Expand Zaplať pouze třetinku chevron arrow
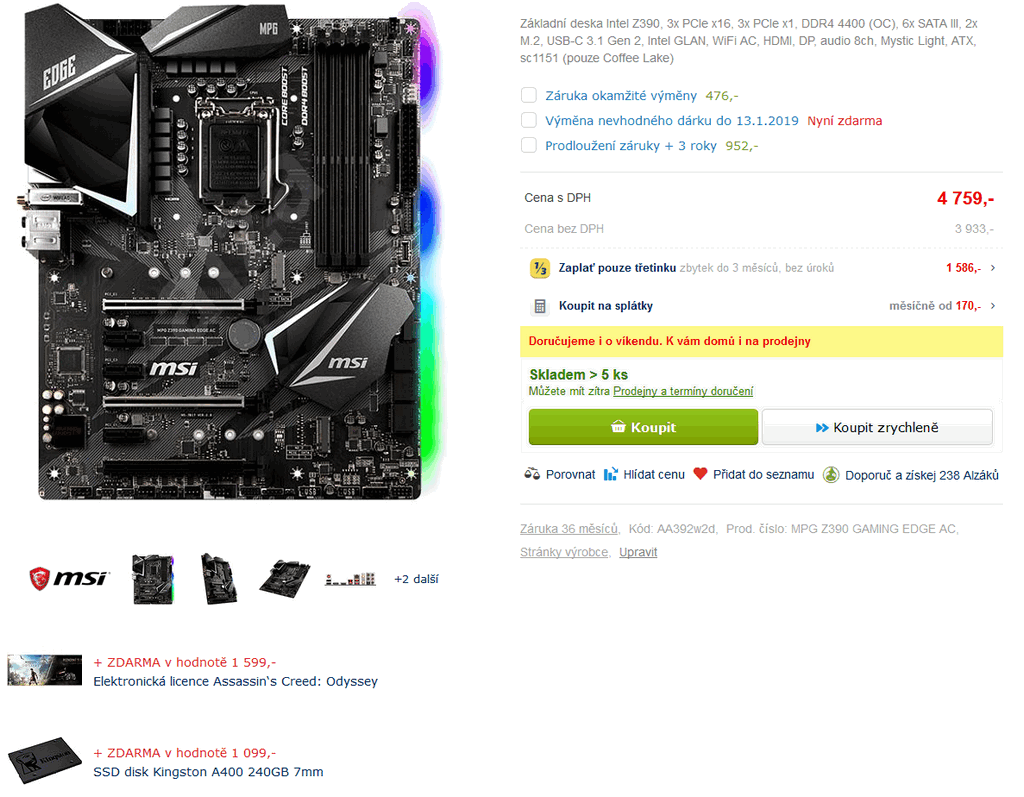 (x=993, y=268)
